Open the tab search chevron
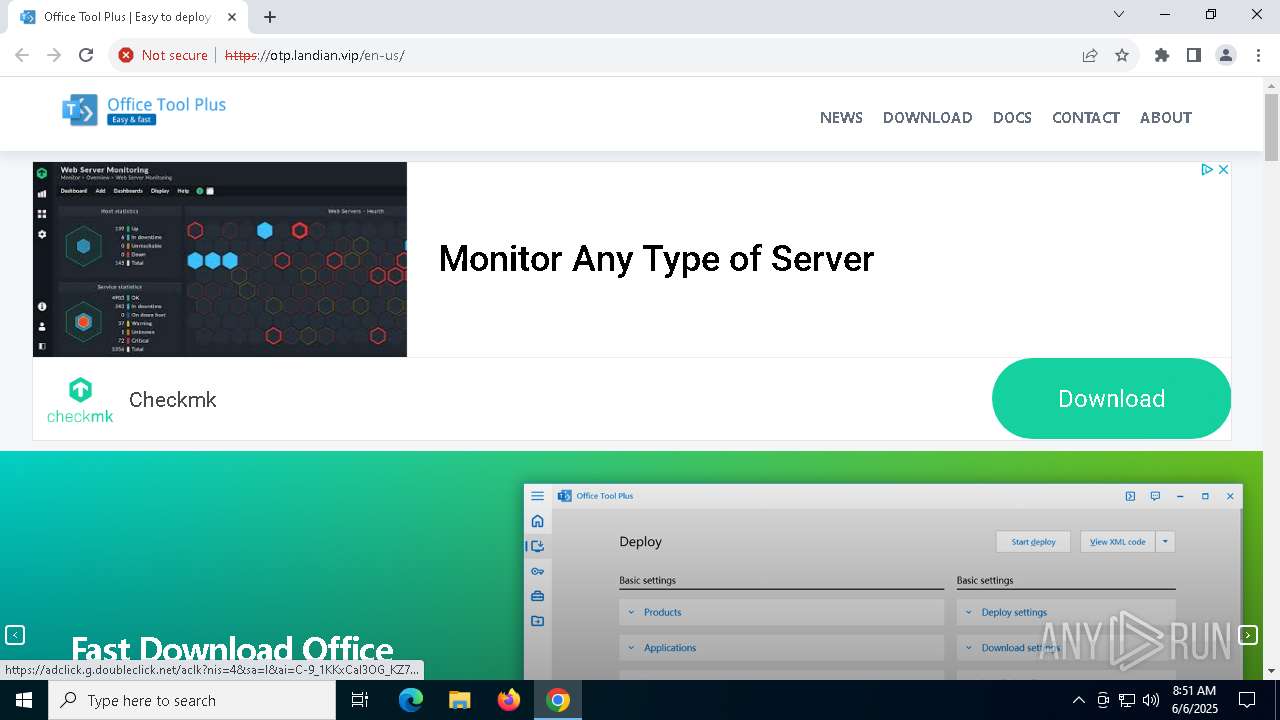The width and height of the screenshot is (1280, 720). tap(1119, 14)
